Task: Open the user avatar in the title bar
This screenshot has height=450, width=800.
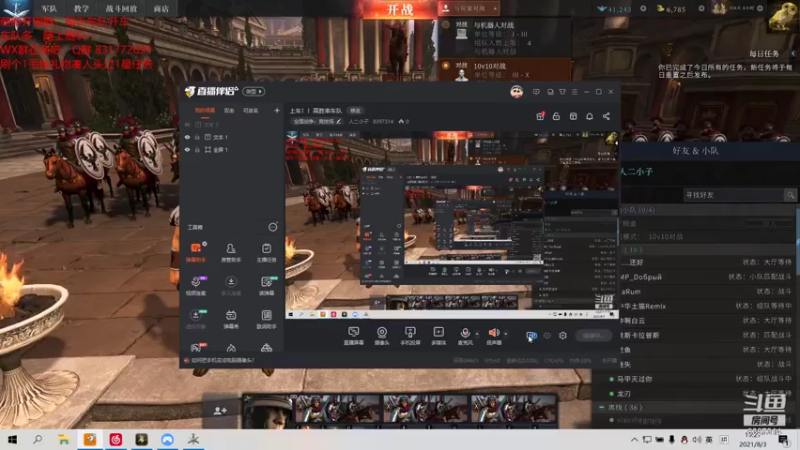Action: (x=516, y=92)
